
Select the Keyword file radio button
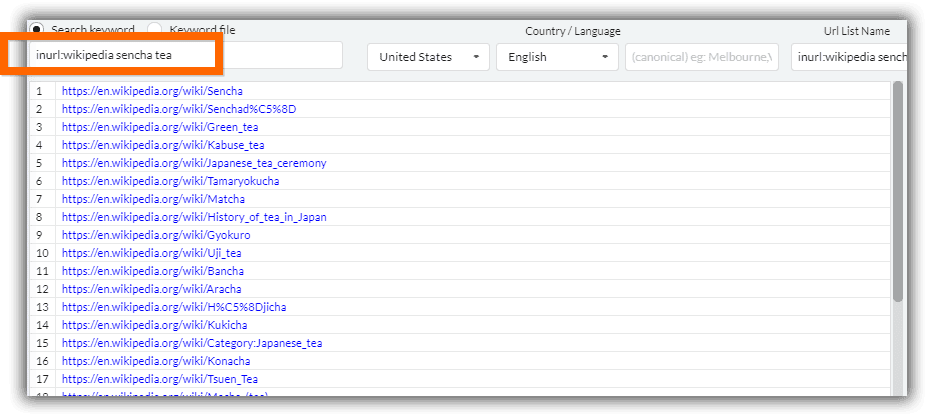click(154, 30)
